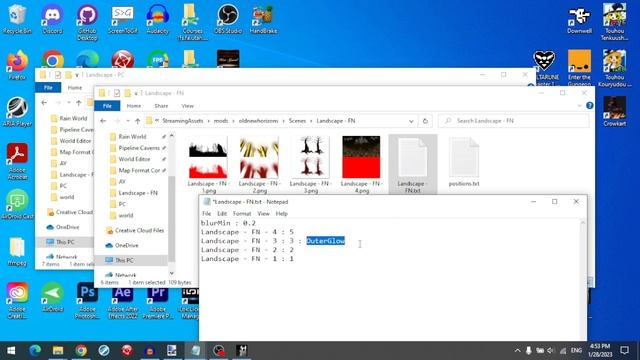Viewport: 640px width, 360px height.
Task: Open GitHub Desktop shortcut
Action: click(x=87, y=22)
